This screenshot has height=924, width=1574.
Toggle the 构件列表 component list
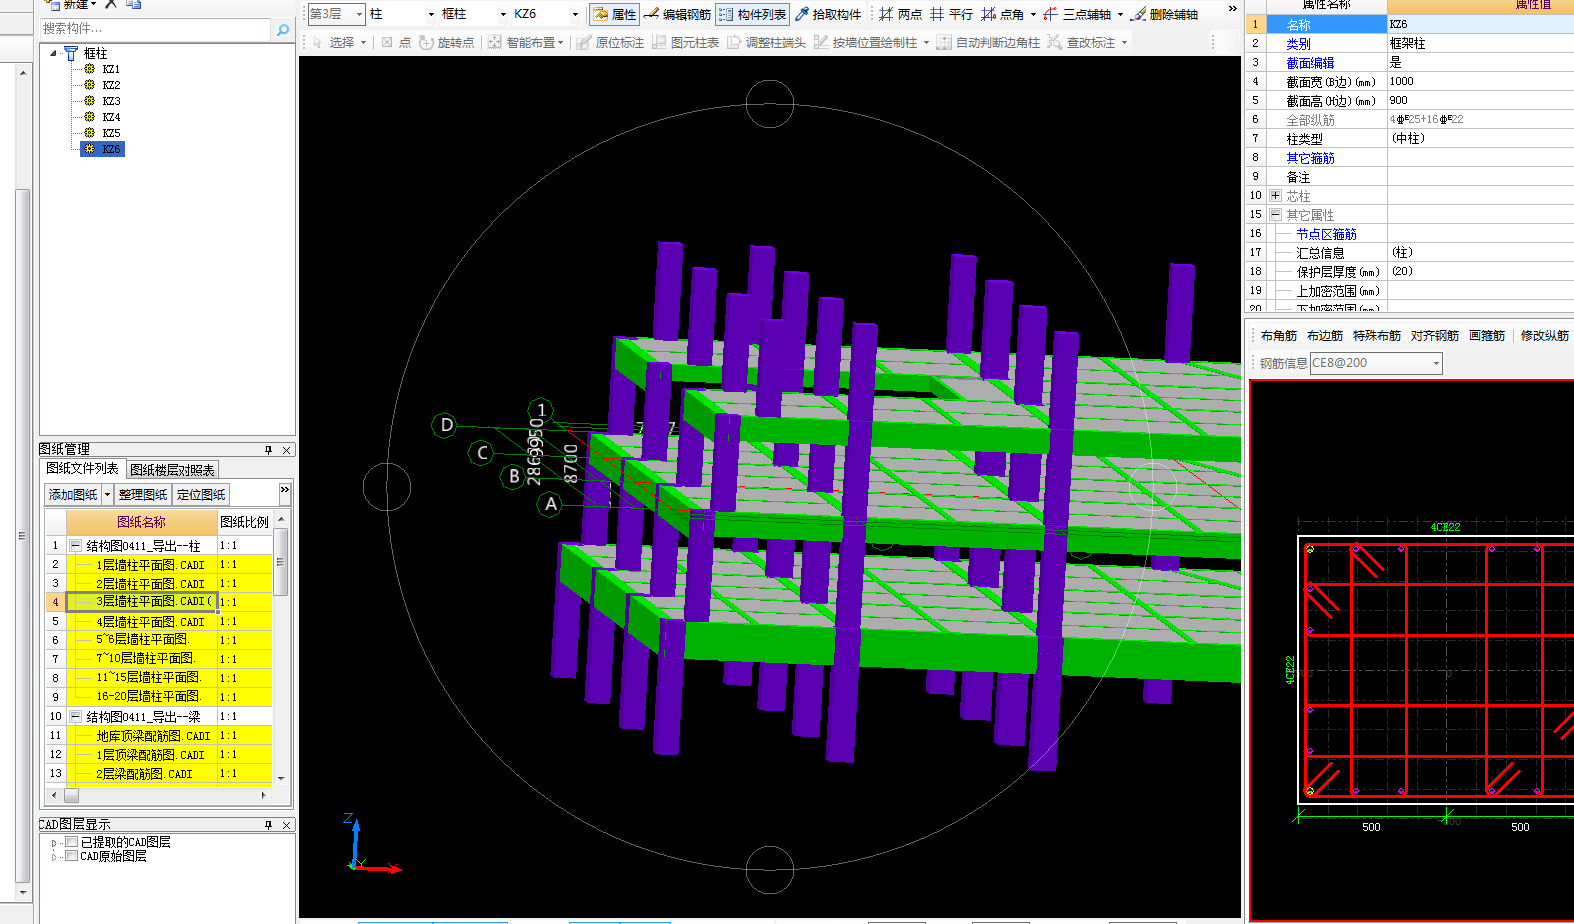(x=752, y=14)
